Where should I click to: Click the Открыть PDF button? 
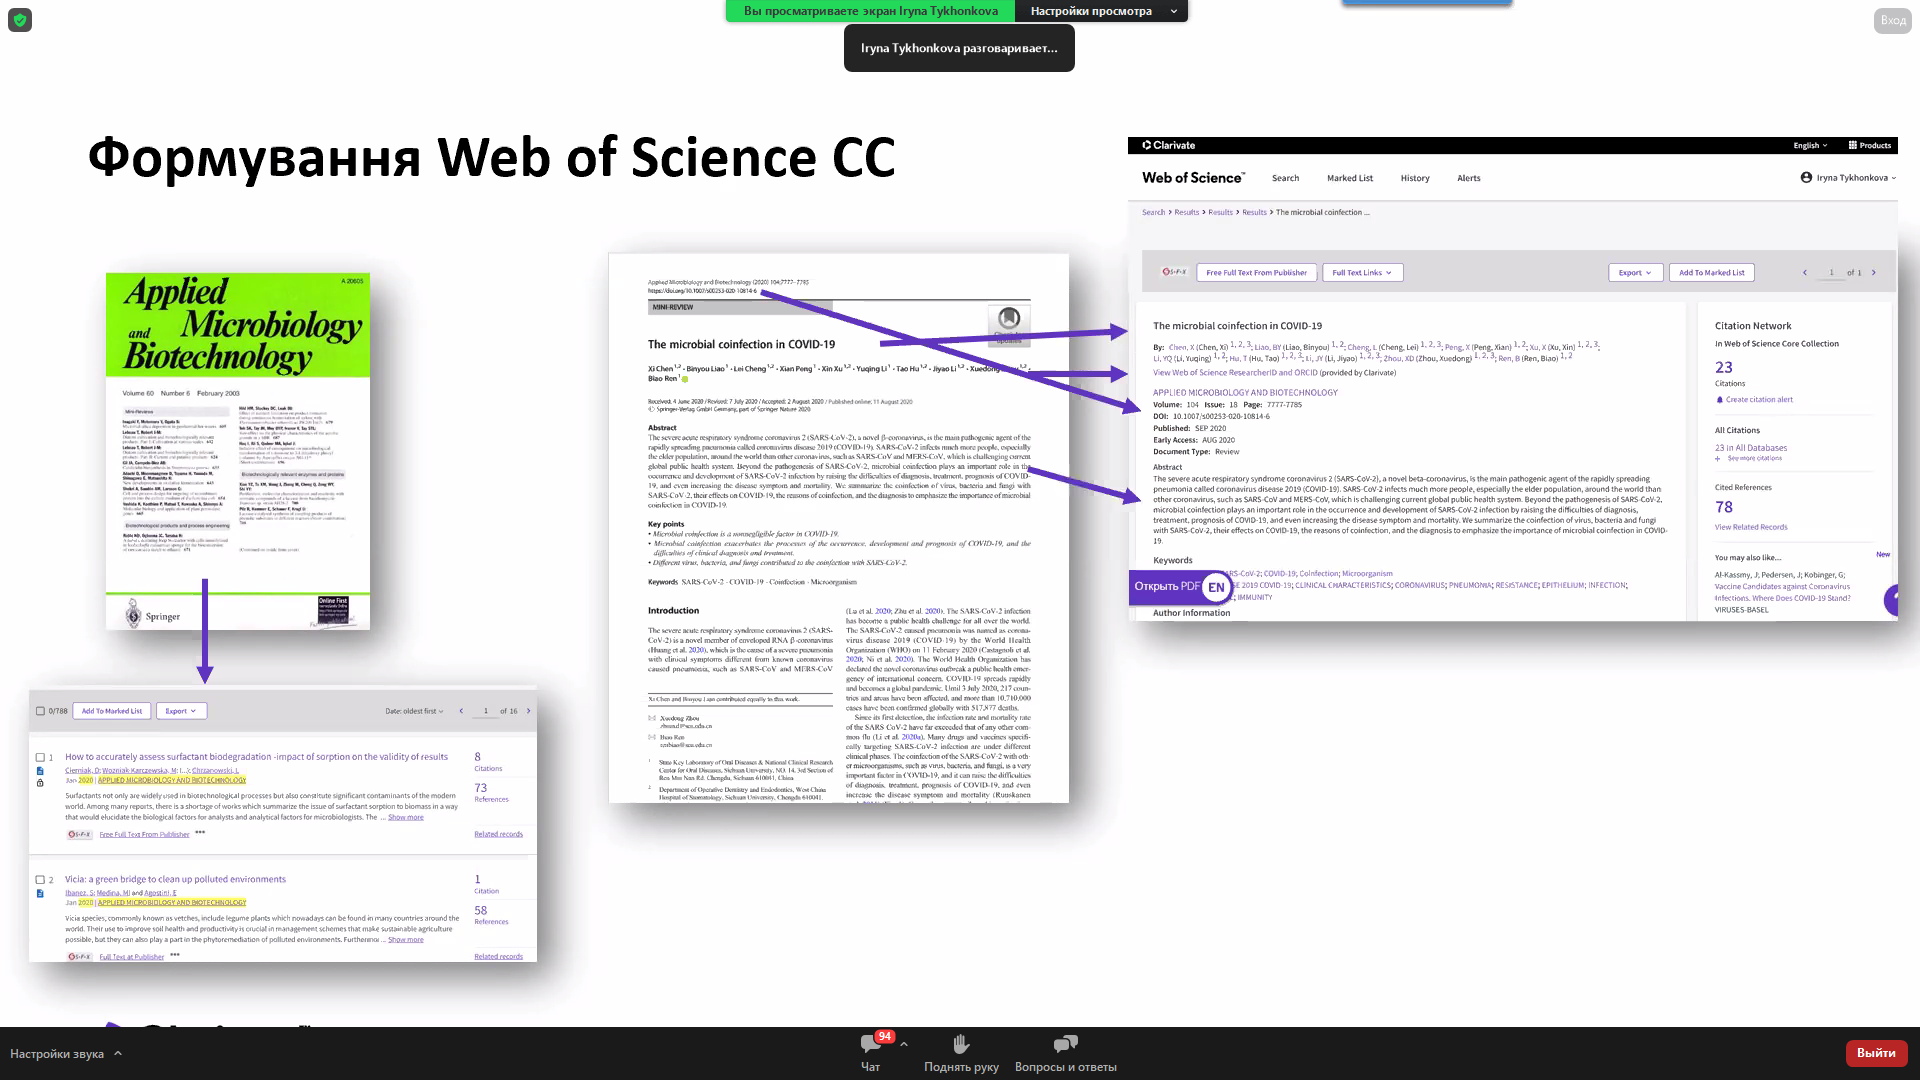(1166, 587)
